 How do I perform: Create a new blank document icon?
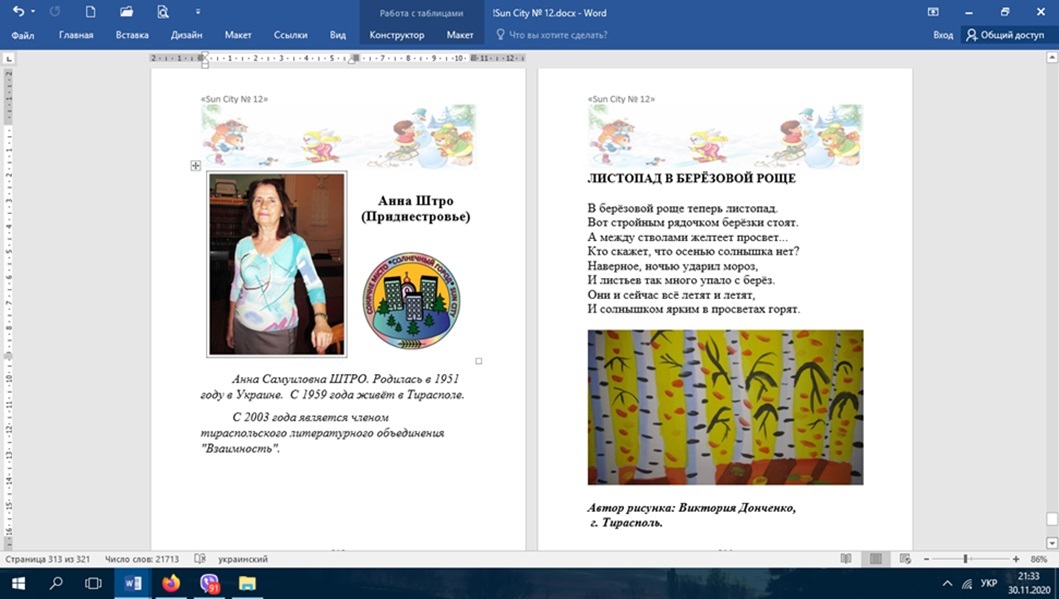[x=91, y=12]
